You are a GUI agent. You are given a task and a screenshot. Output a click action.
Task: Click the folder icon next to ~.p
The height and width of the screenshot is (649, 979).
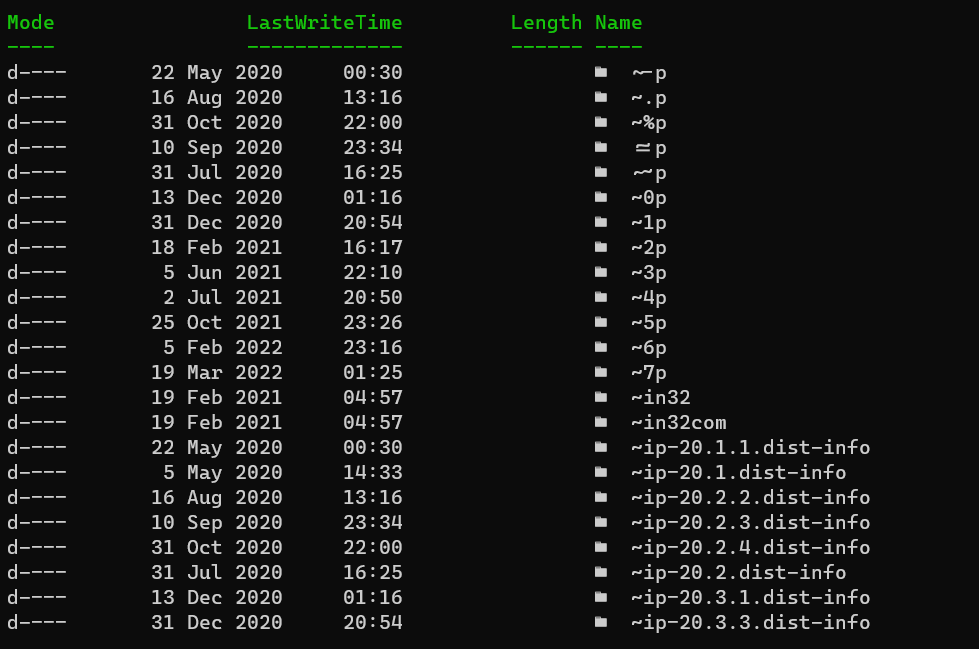600,97
